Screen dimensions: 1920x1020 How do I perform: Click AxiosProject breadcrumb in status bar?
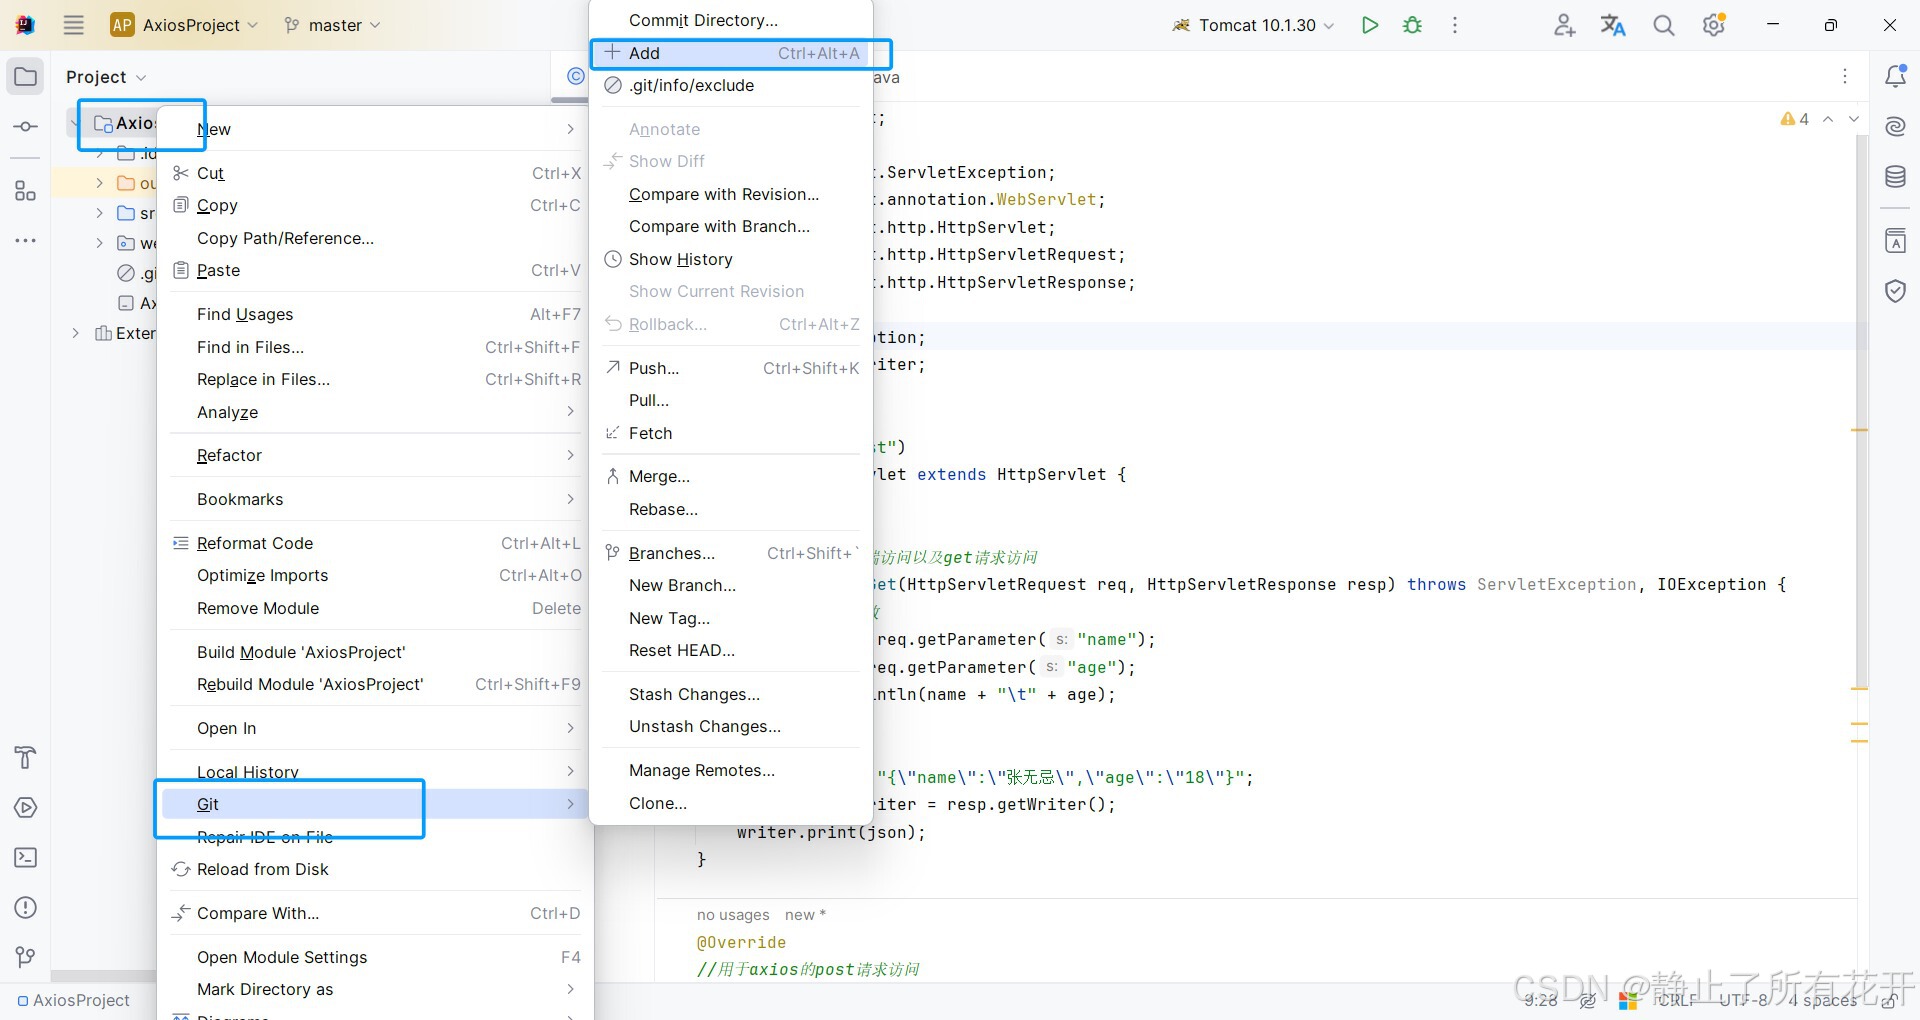[74, 1000]
